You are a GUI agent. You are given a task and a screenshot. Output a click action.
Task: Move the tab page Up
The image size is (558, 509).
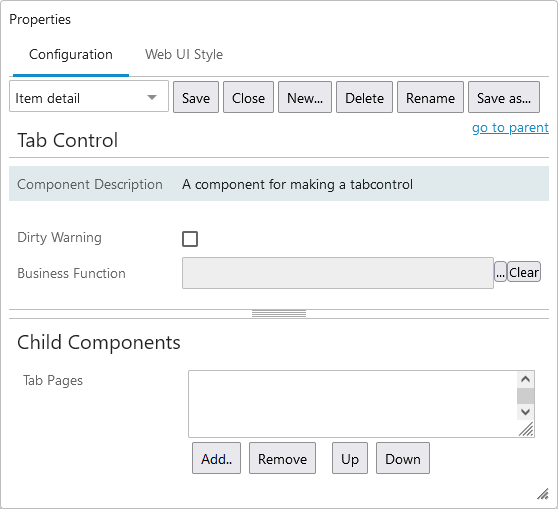350,458
